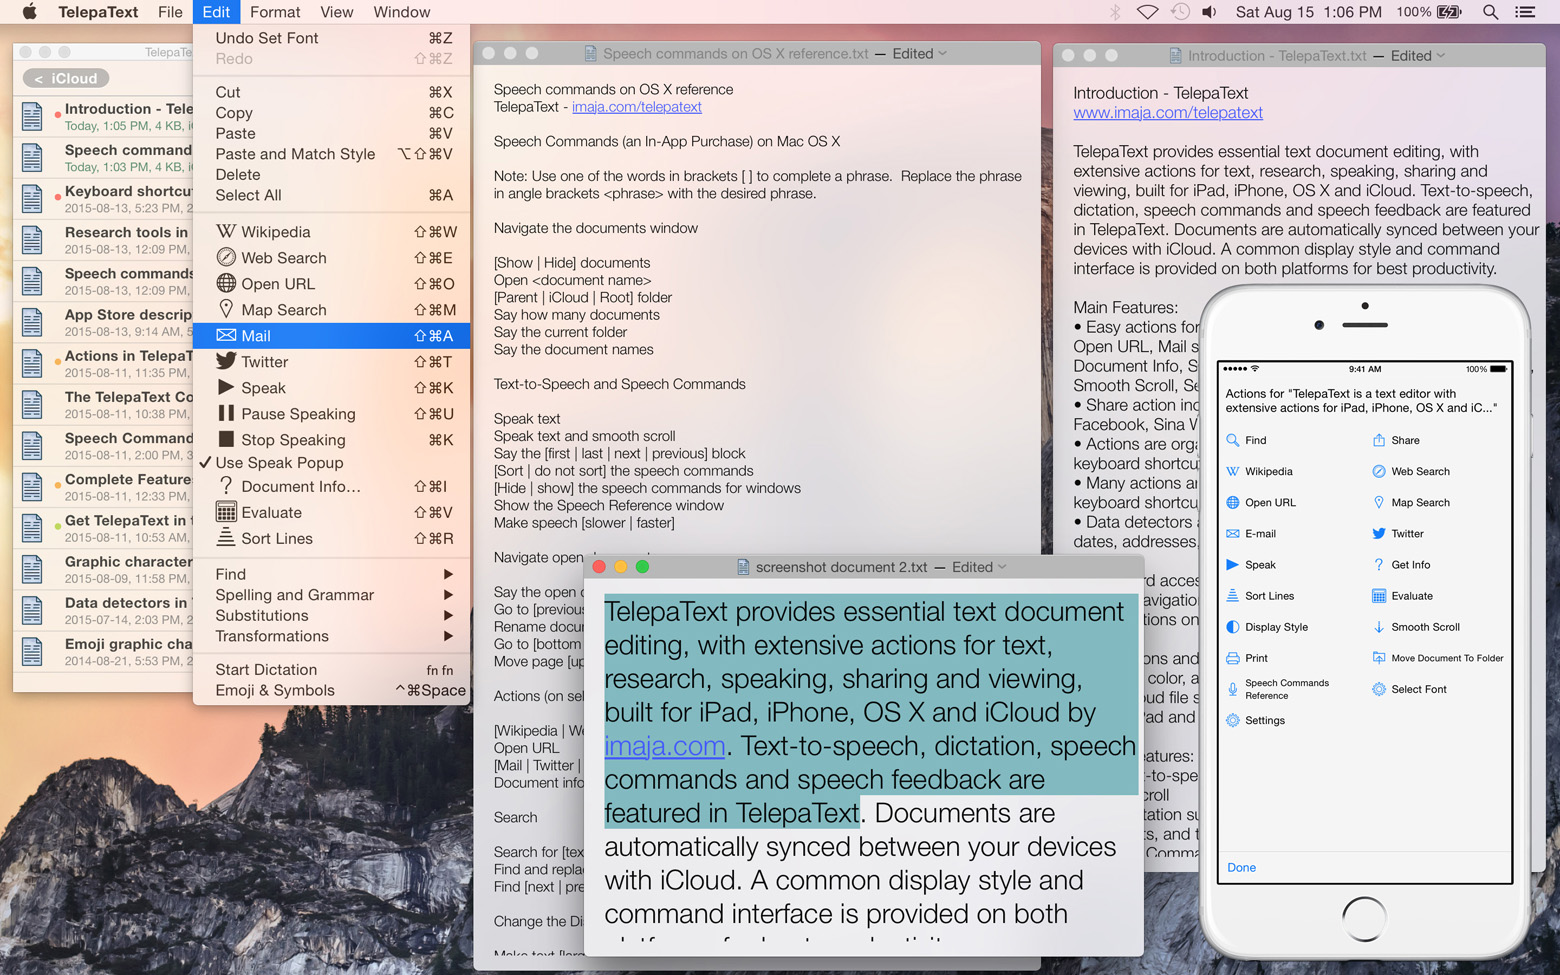This screenshot has width=1560, height=975.
Task: Click the battery status in menu bar
Action: pyautogui.click(x=1429, y=12)
